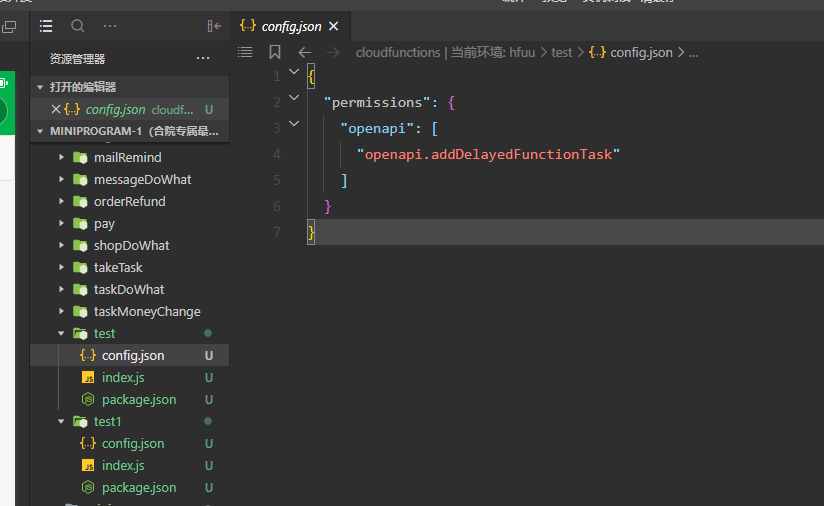The image size is (824, 506).
Task: Open the search panel magnifier icon
Action: (77, 26)
